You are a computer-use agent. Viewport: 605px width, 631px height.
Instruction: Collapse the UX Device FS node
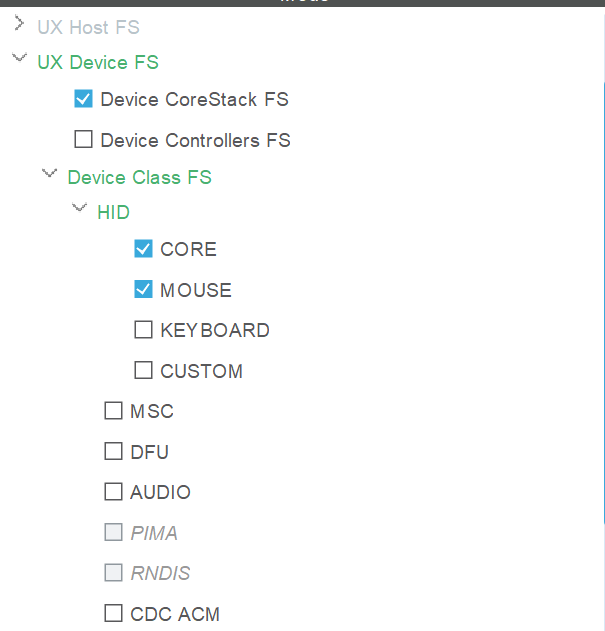click(19, 60)
